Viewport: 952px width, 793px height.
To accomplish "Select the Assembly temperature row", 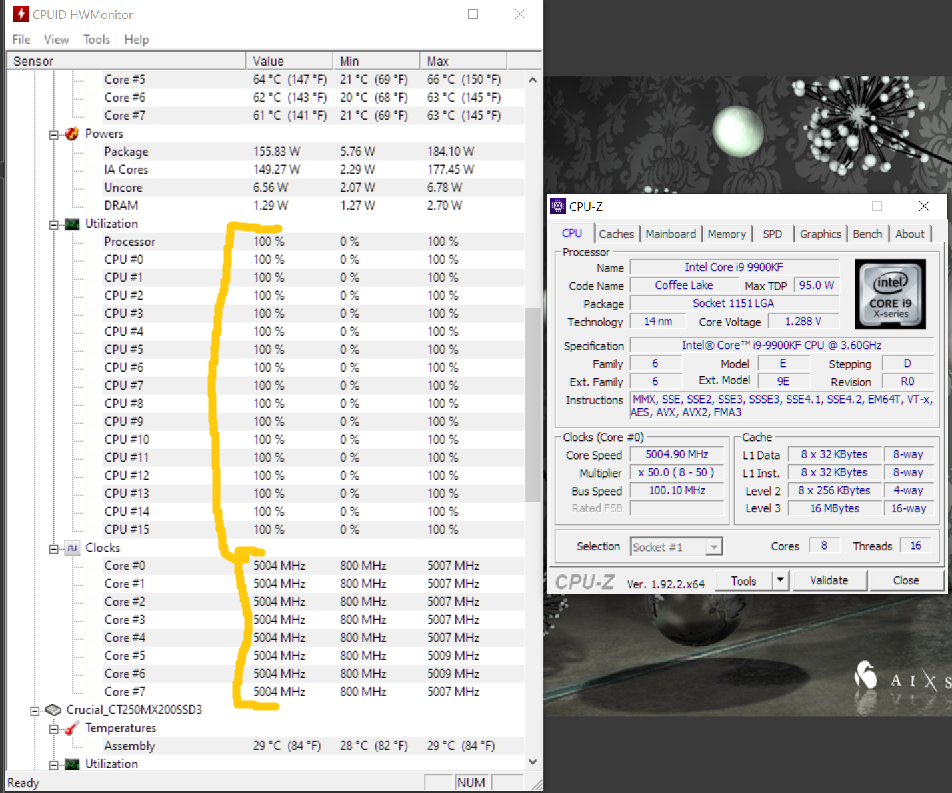I will (313, 746).
